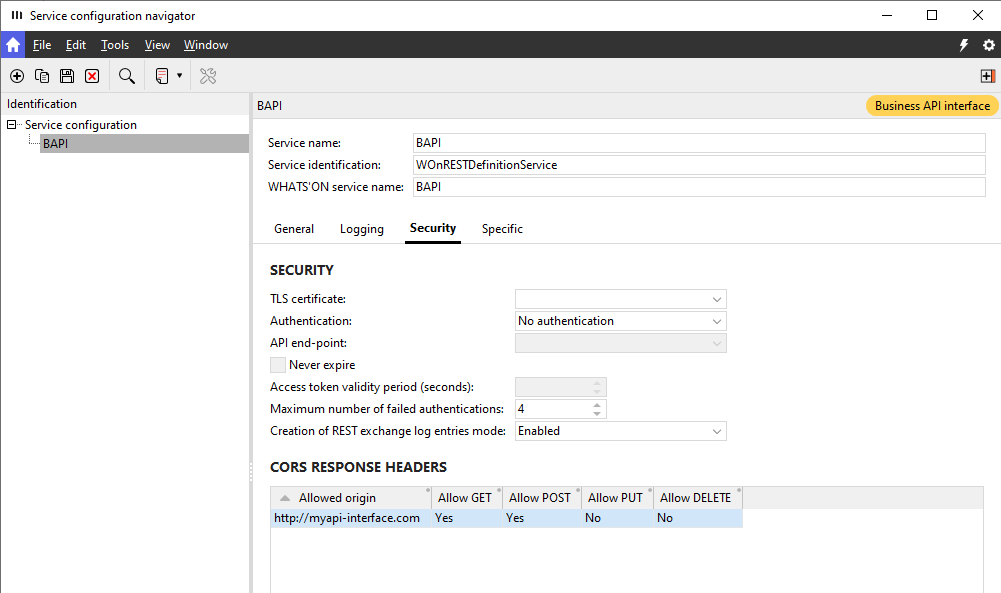Click the add-panel icon at toolbar right
1001x593 pixels.
[988, 76]
